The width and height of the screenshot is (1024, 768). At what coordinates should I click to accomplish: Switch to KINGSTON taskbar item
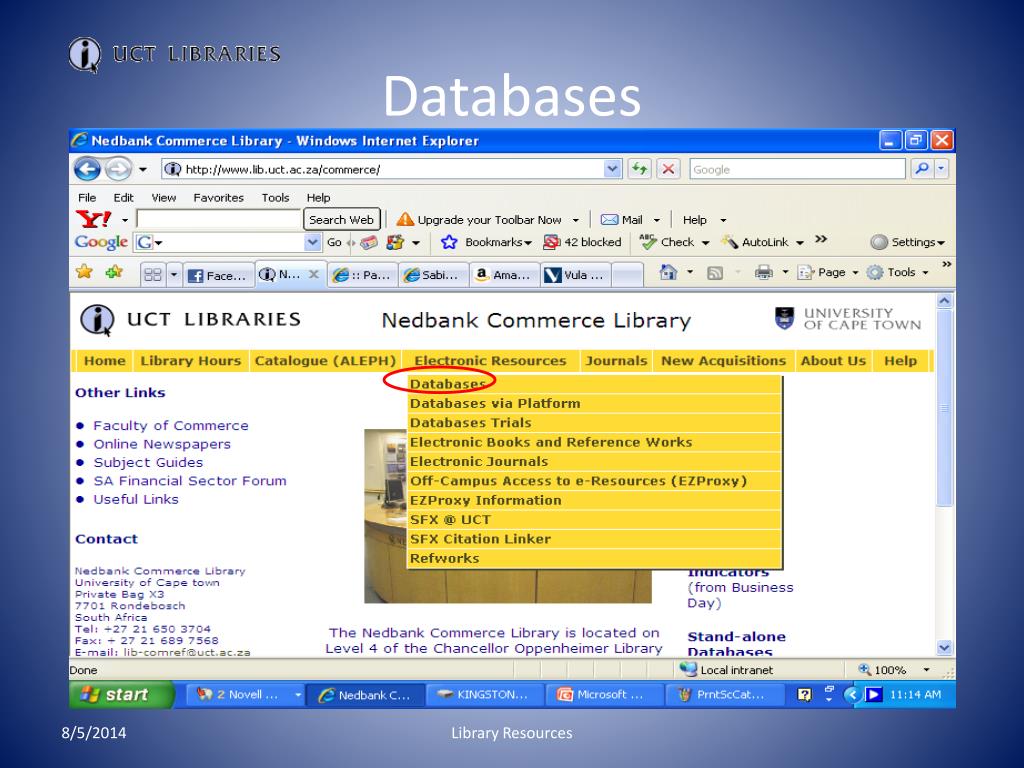click(x=485, y=695)
